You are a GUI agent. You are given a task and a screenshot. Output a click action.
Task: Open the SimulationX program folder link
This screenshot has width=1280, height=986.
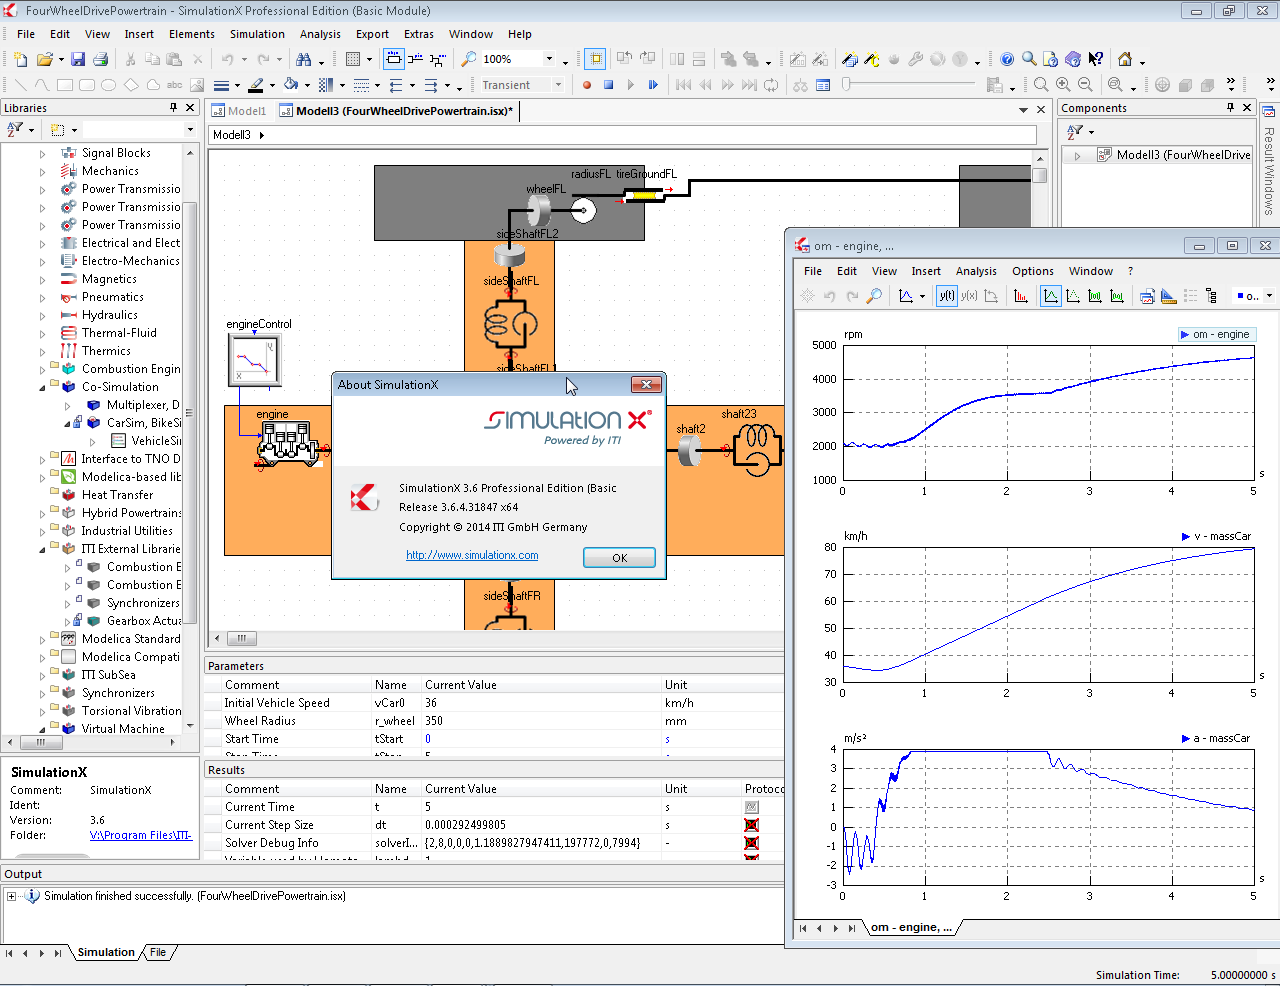coord(141,835)
